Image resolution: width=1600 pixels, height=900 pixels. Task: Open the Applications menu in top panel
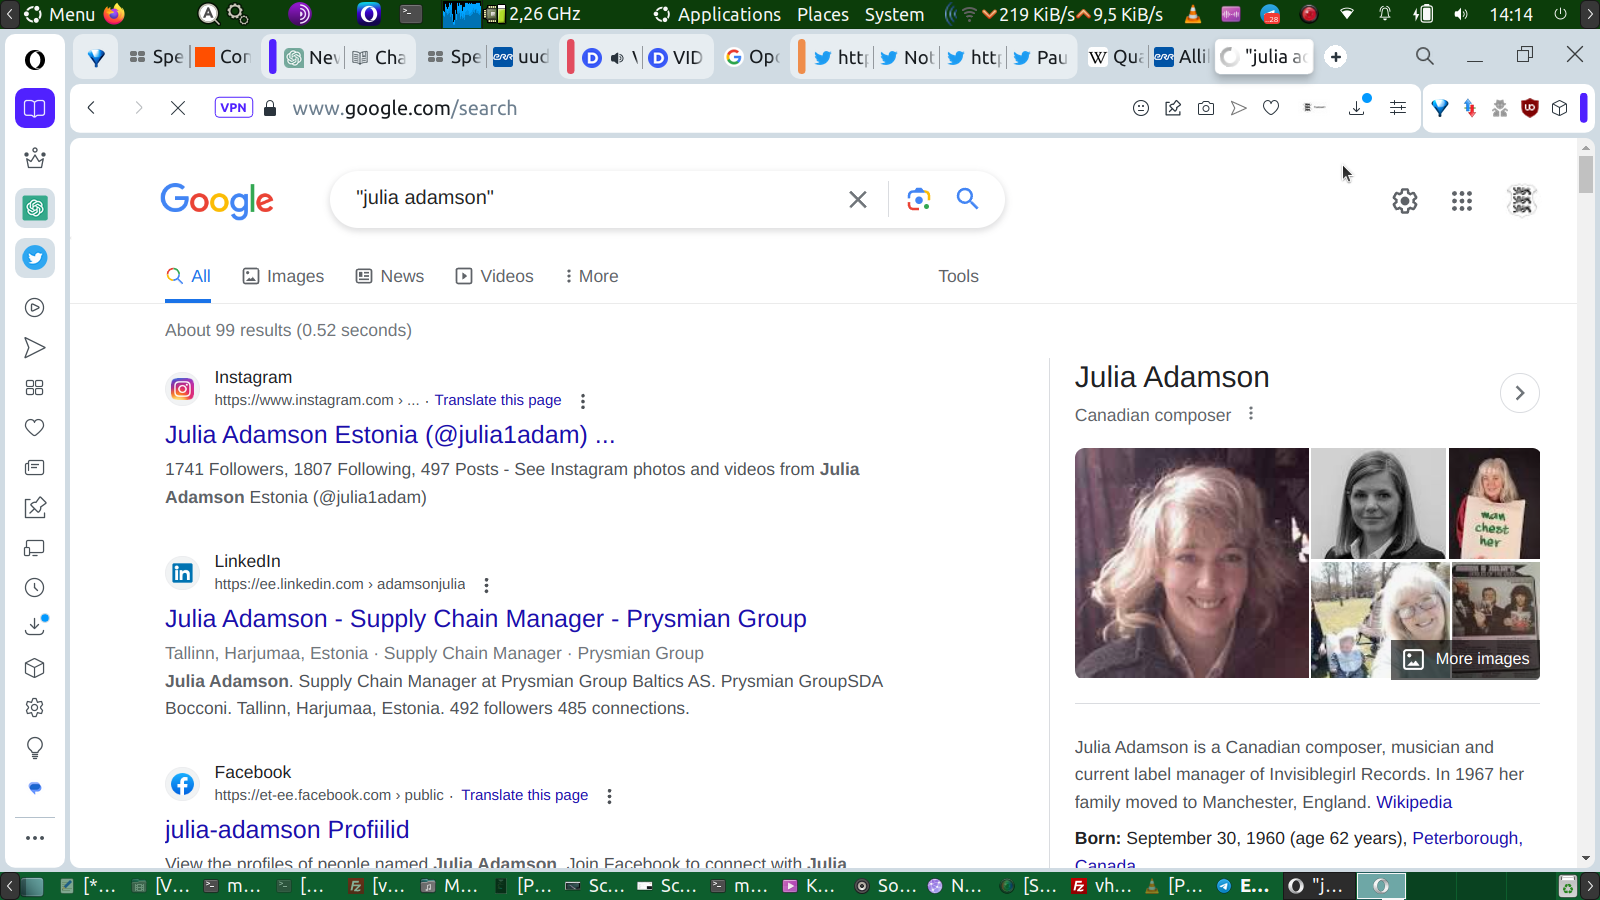(717, 14)
